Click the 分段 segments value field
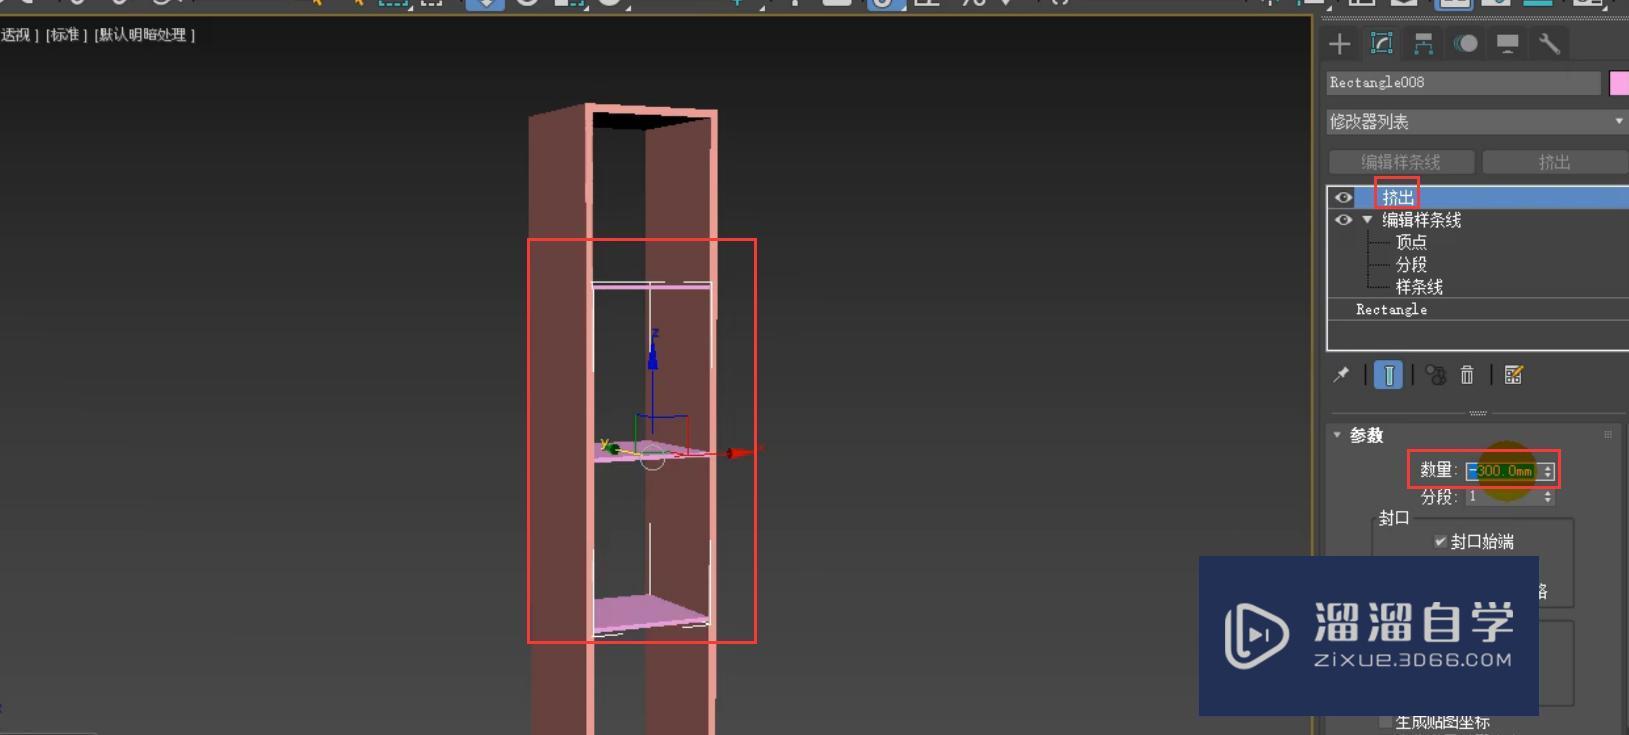This screenshot has height=735, width=1629. 1503,496
